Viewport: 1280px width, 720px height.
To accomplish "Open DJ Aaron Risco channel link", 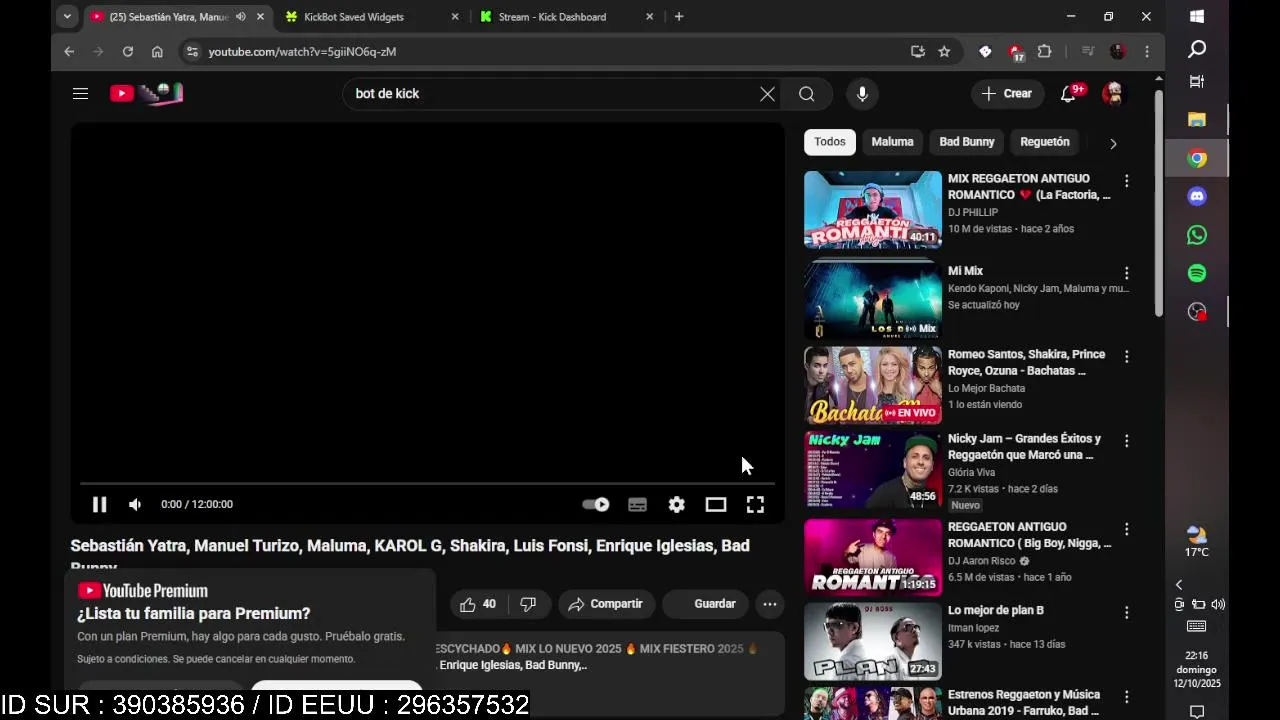I will pos(981,561).
